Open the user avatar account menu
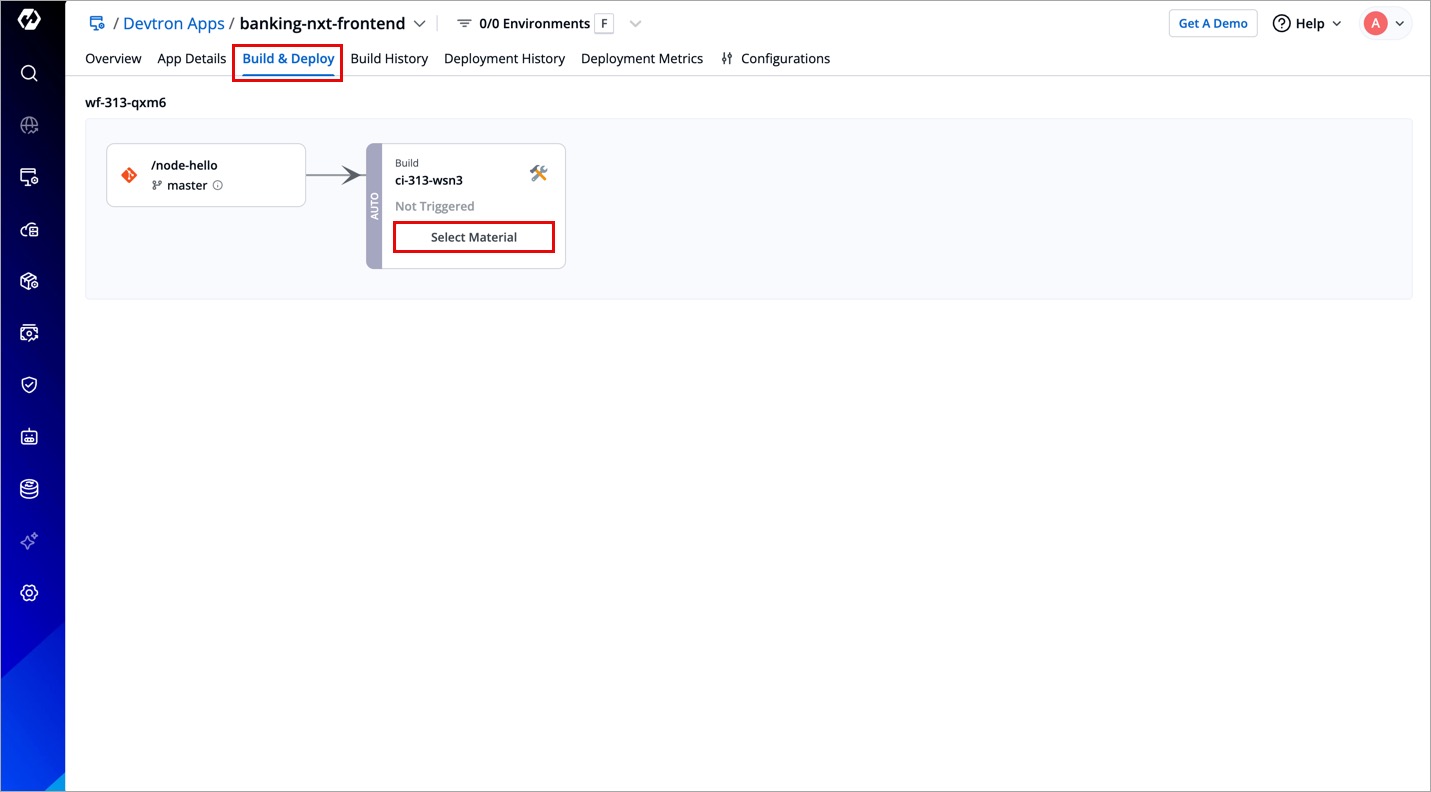 [x=1385, y=24]
